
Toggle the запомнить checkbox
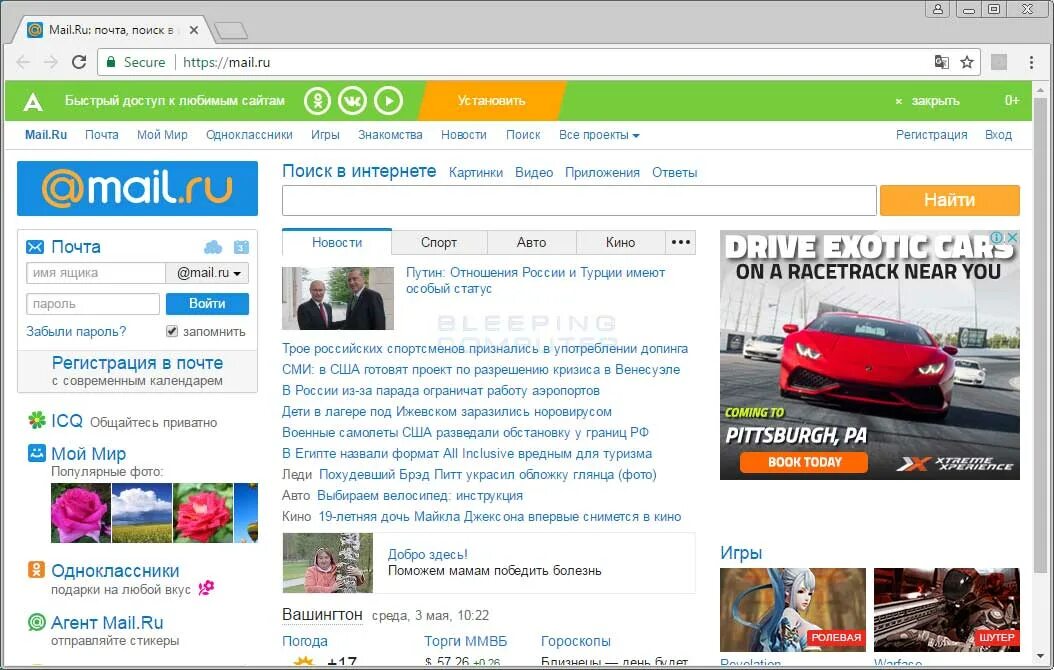pyautogui.click(x=172, y=331)
